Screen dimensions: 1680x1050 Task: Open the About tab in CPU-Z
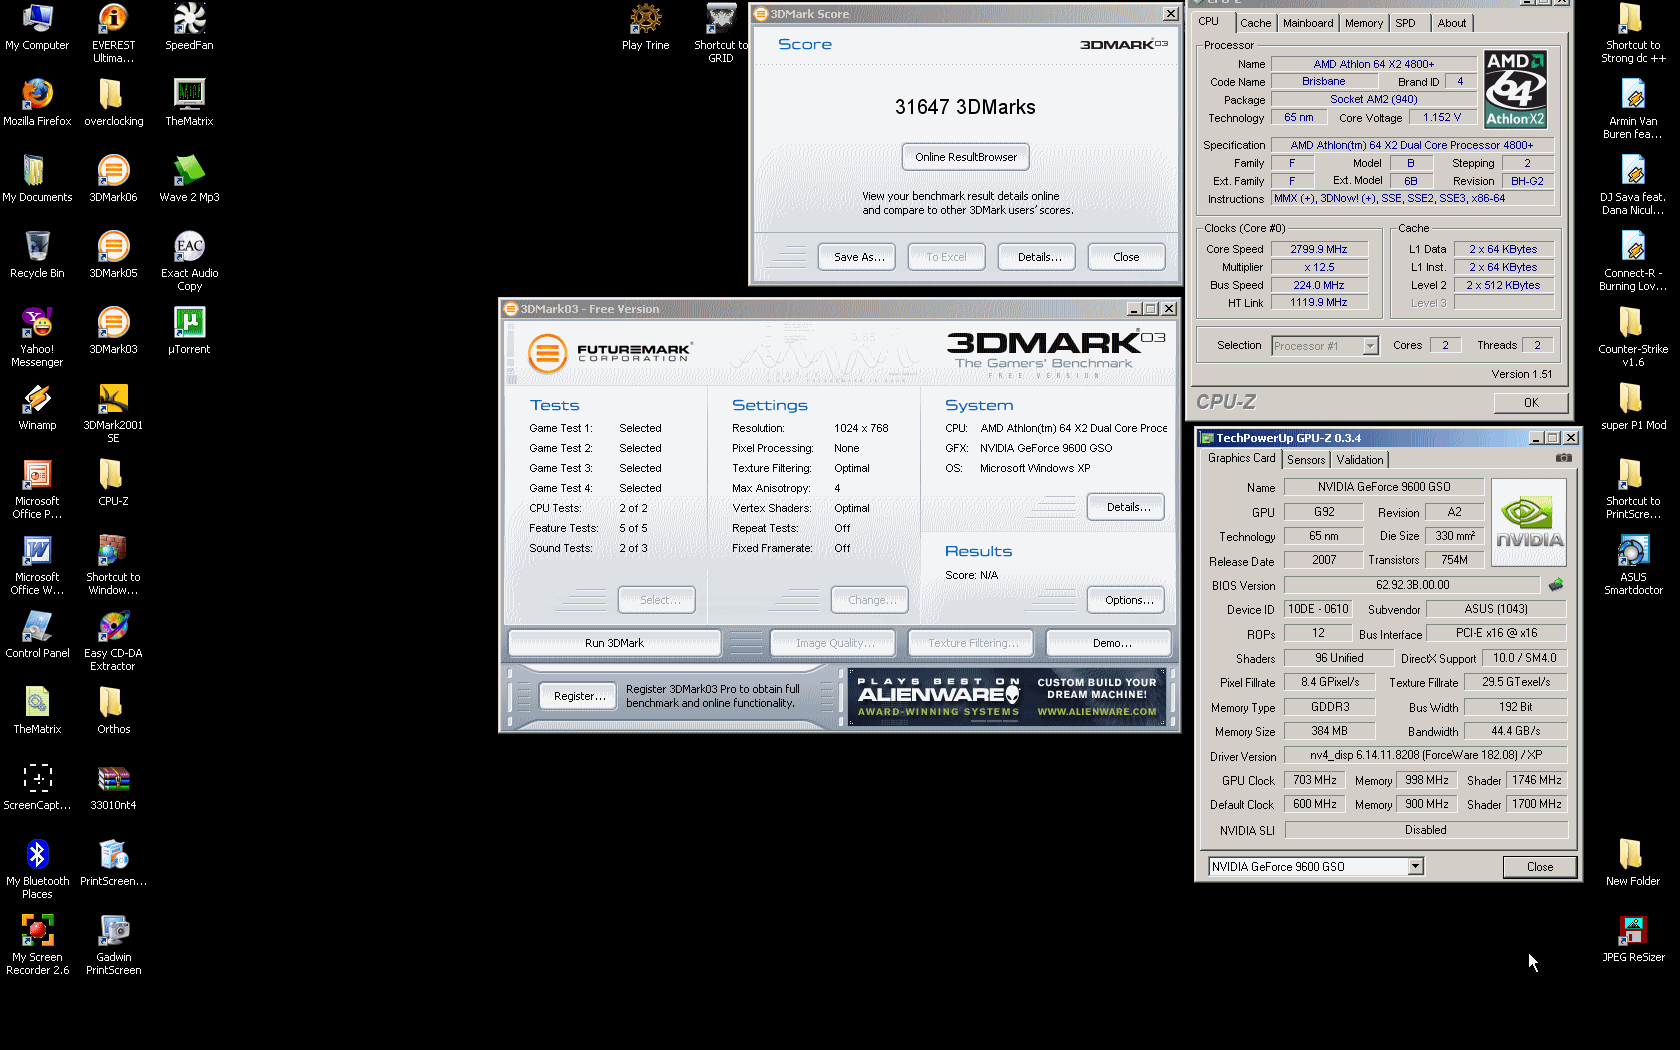point(1452,23)
